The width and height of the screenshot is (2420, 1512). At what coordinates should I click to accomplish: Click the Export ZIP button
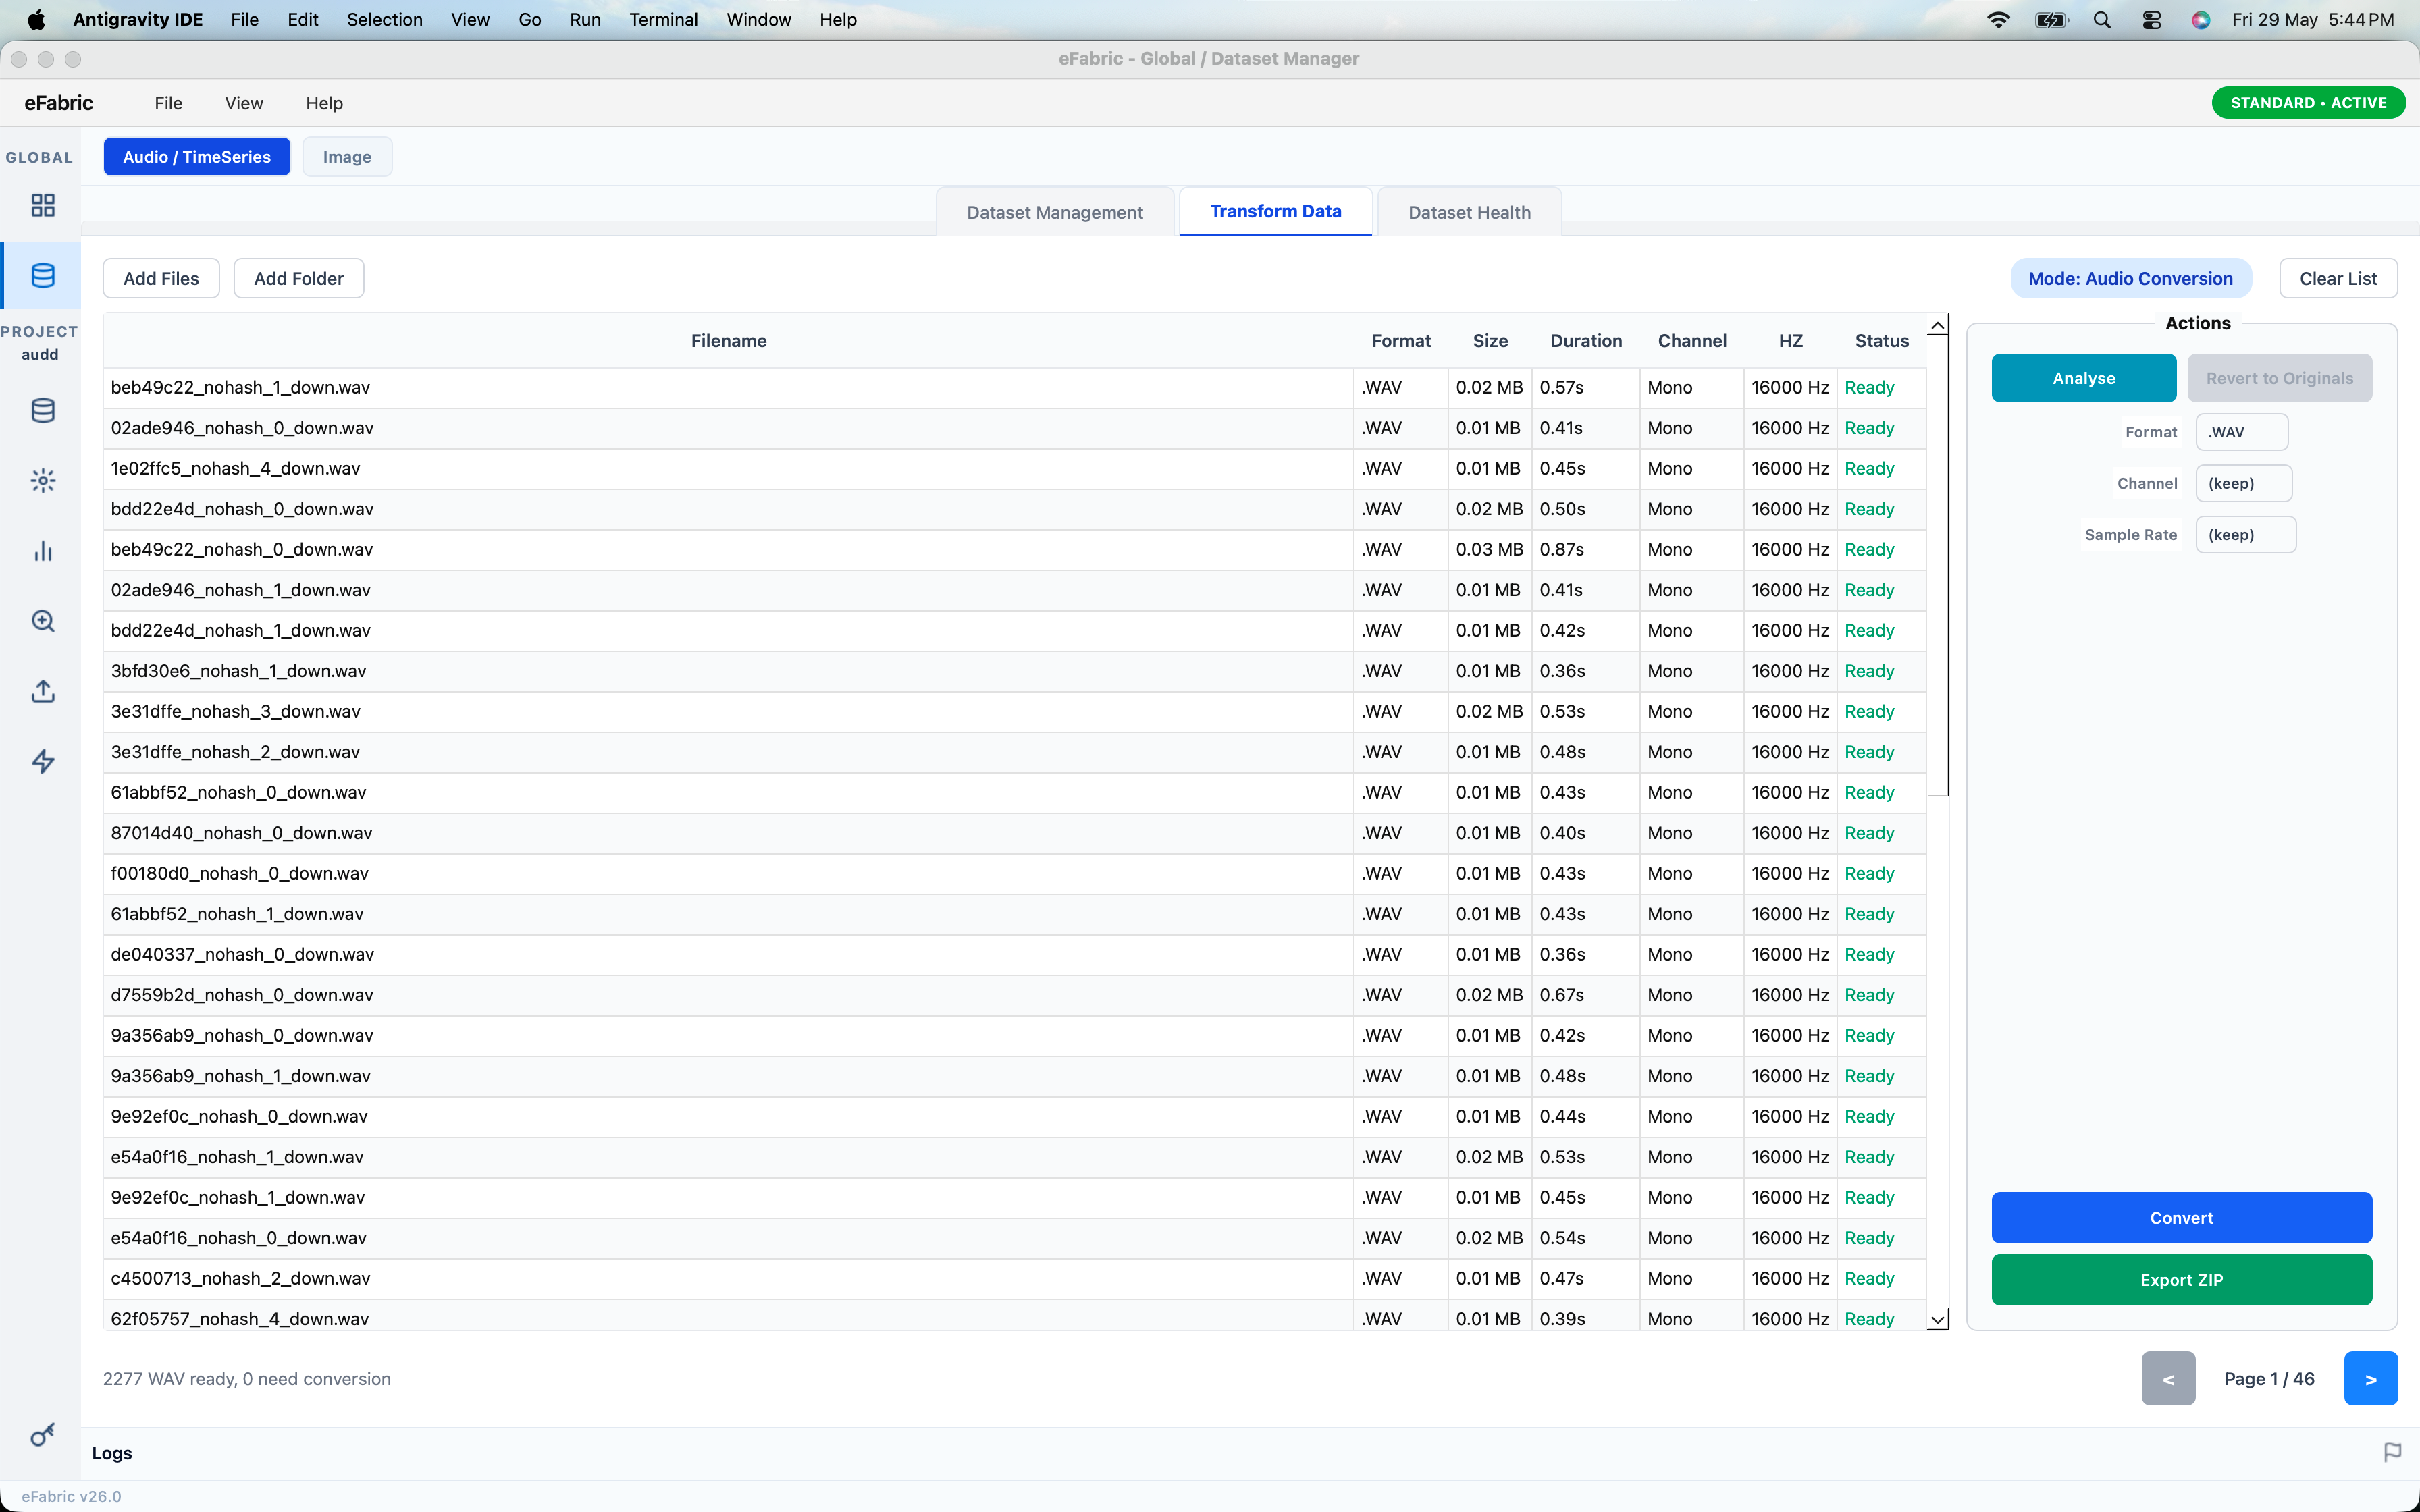coord(2181,1279)
